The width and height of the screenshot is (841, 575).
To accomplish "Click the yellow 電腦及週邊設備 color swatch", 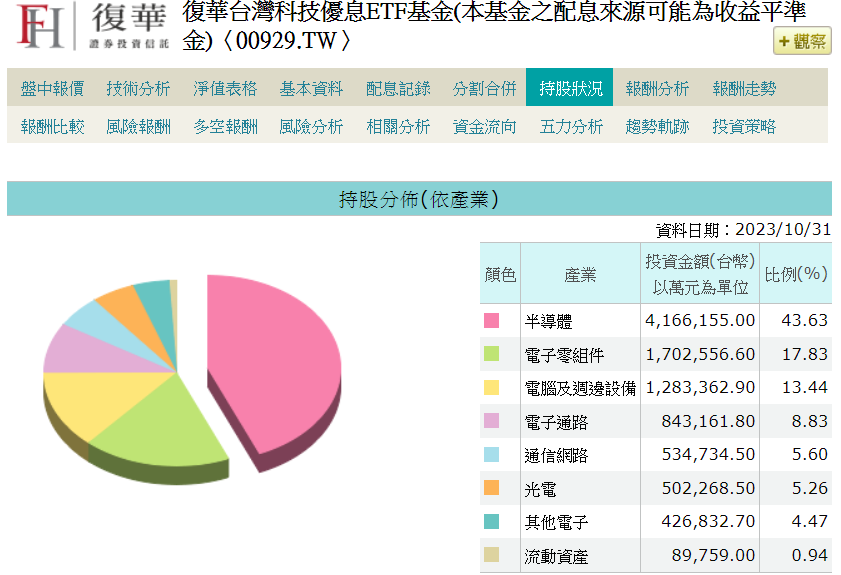I will [x=491, y=387].
